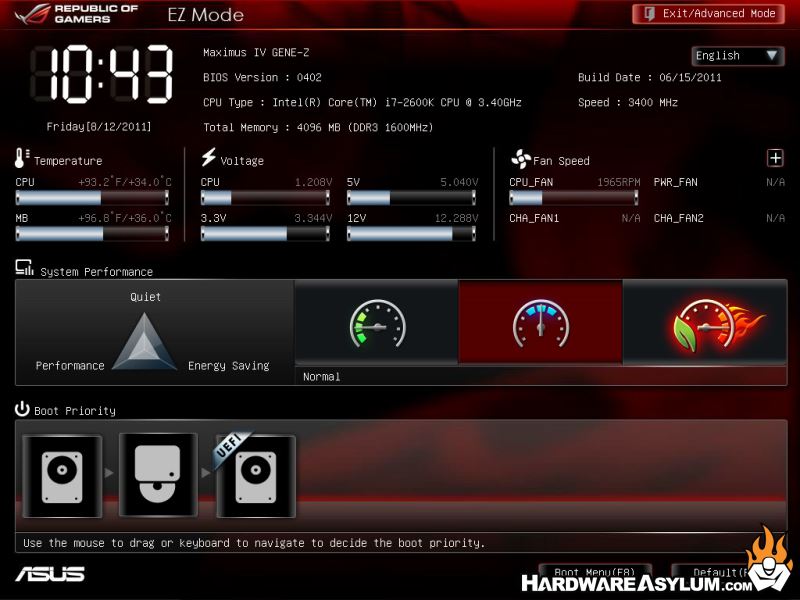The image size is (800, 600).
Task: Click the Exit/Advanced Mode button
Action: pos(708,14)
